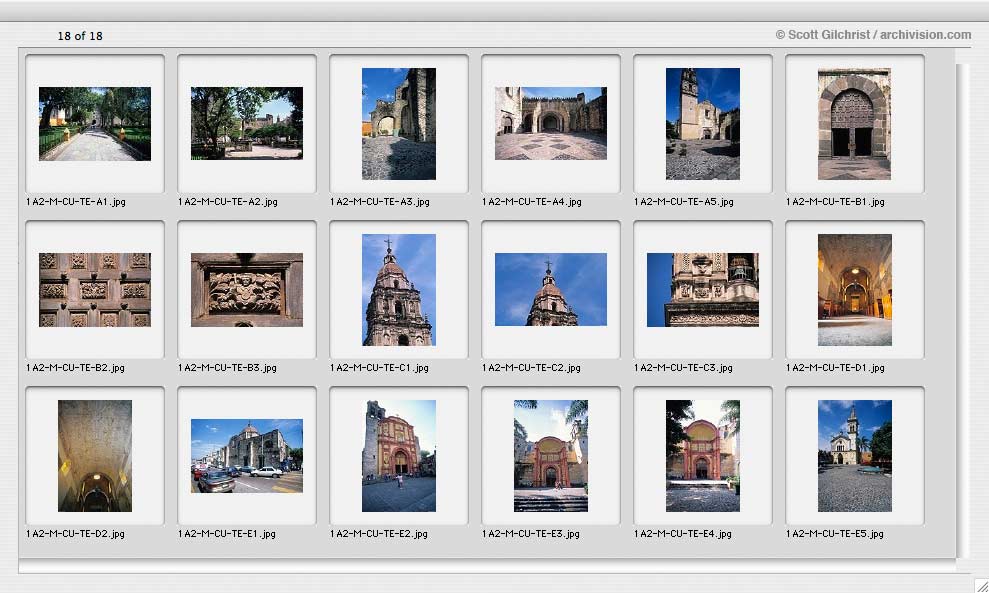Click filename label 1A2-M-CU-TE-D2.jpg
The height and width of the screenshot is (593, 989).
[x=75, y=534]
